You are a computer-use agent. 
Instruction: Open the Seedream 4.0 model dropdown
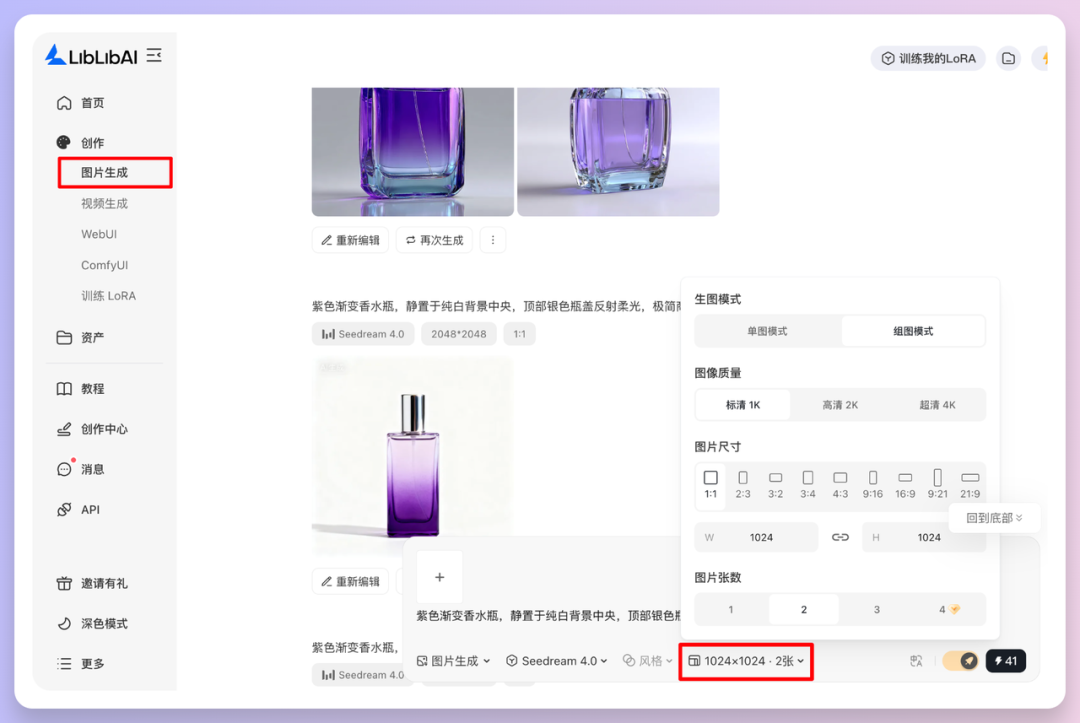557,661
